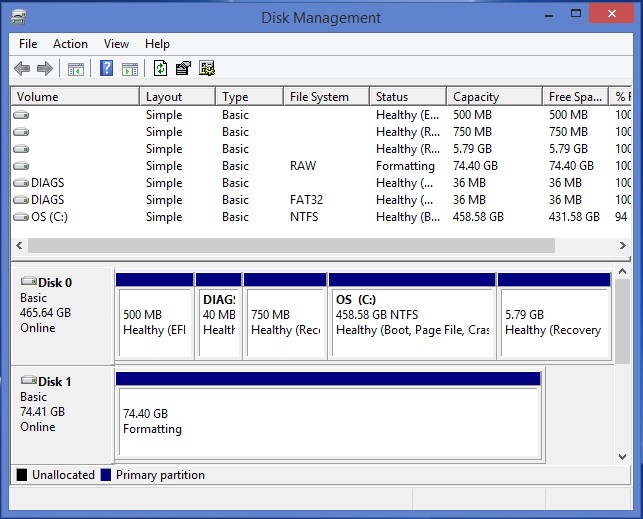Open Help via blue question mark icon
The width and height of the screenshot is (643, 519).
[106, 68]
